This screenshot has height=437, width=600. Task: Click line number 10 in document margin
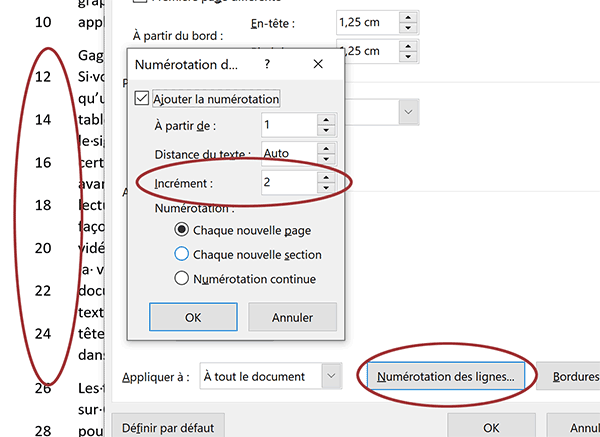coord(43,22)
